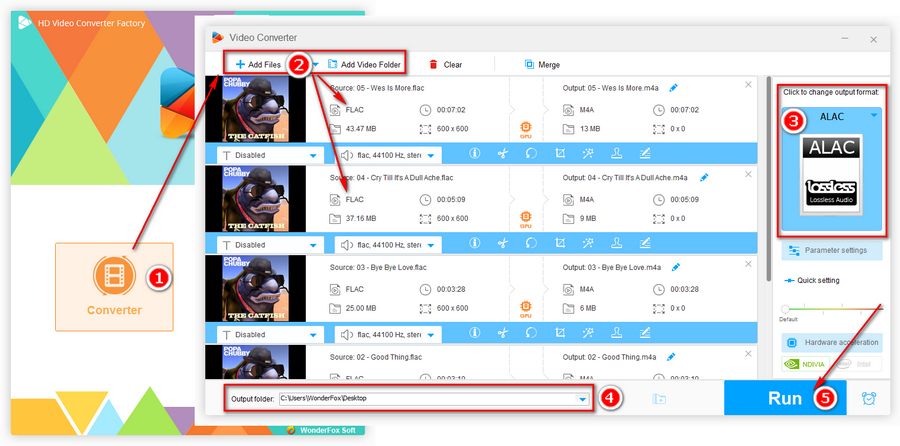The height and width of the screenshot is (446, 900).
Task: Click Add Files in the toolbar
Action: (258, 64)
